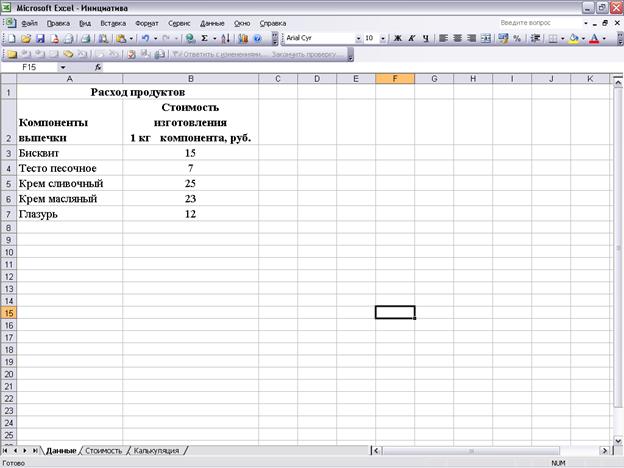This screenshot has height=468, width=624.
Task: Toggle italic formatting (К)
Action: [412, 38]
